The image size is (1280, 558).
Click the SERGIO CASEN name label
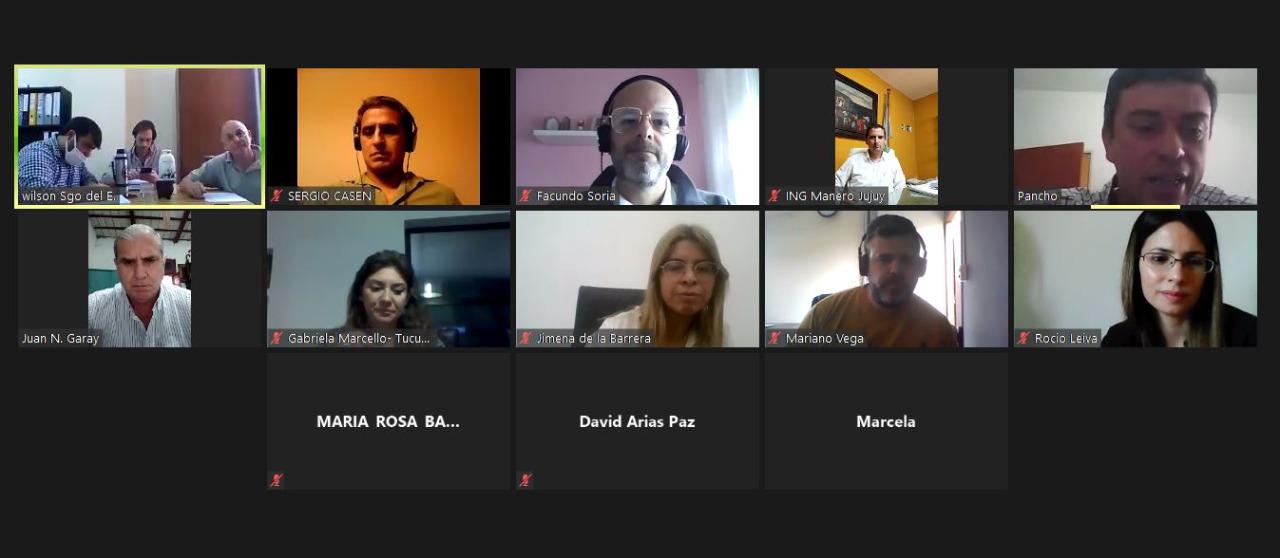tap(329, 197)
